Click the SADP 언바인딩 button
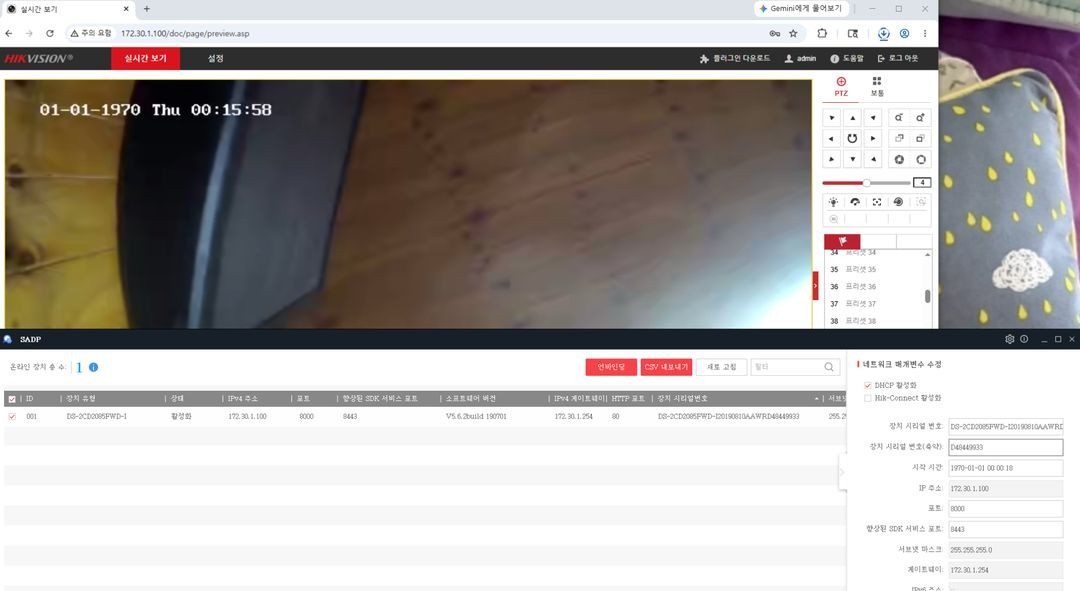Image resolution: width=1080 pixels, height=591 pixels. pos(611,367)
